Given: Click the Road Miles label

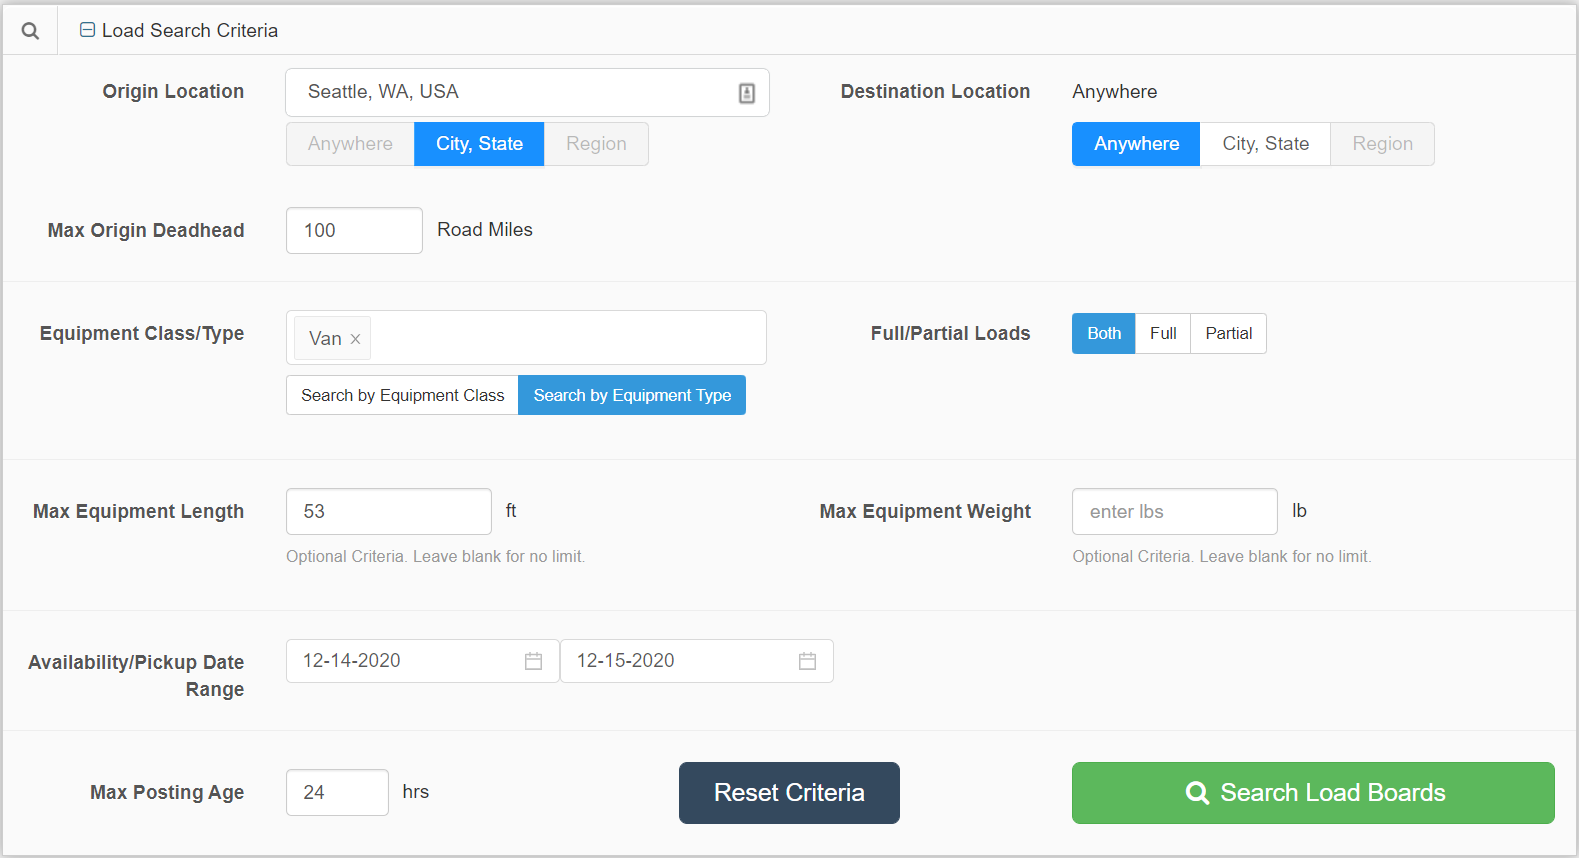Looking at the screenshot, I should point(485,230).
